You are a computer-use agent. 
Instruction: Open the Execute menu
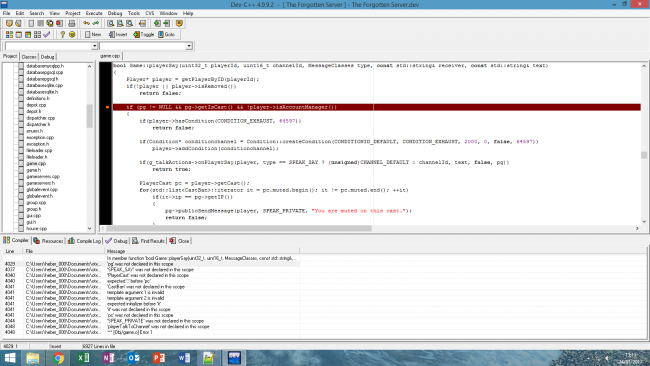click(x=94, y=13)
